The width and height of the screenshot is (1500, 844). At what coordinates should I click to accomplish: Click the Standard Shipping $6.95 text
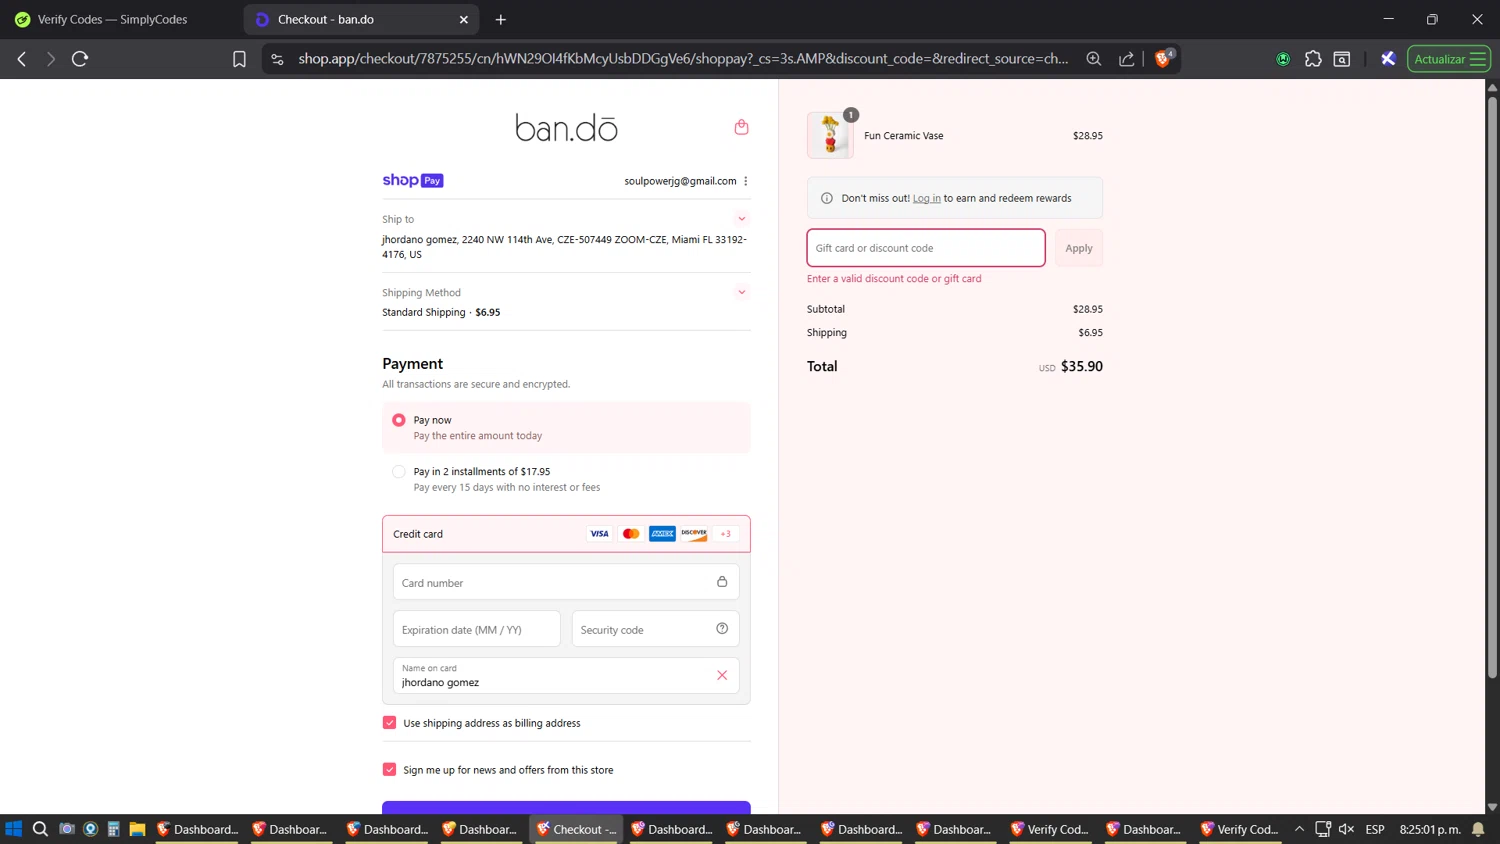441,312
